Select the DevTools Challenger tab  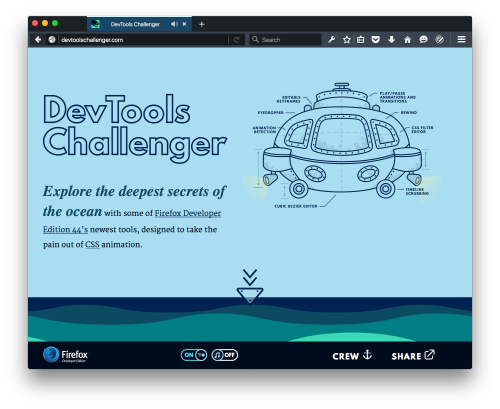[139, 24]
